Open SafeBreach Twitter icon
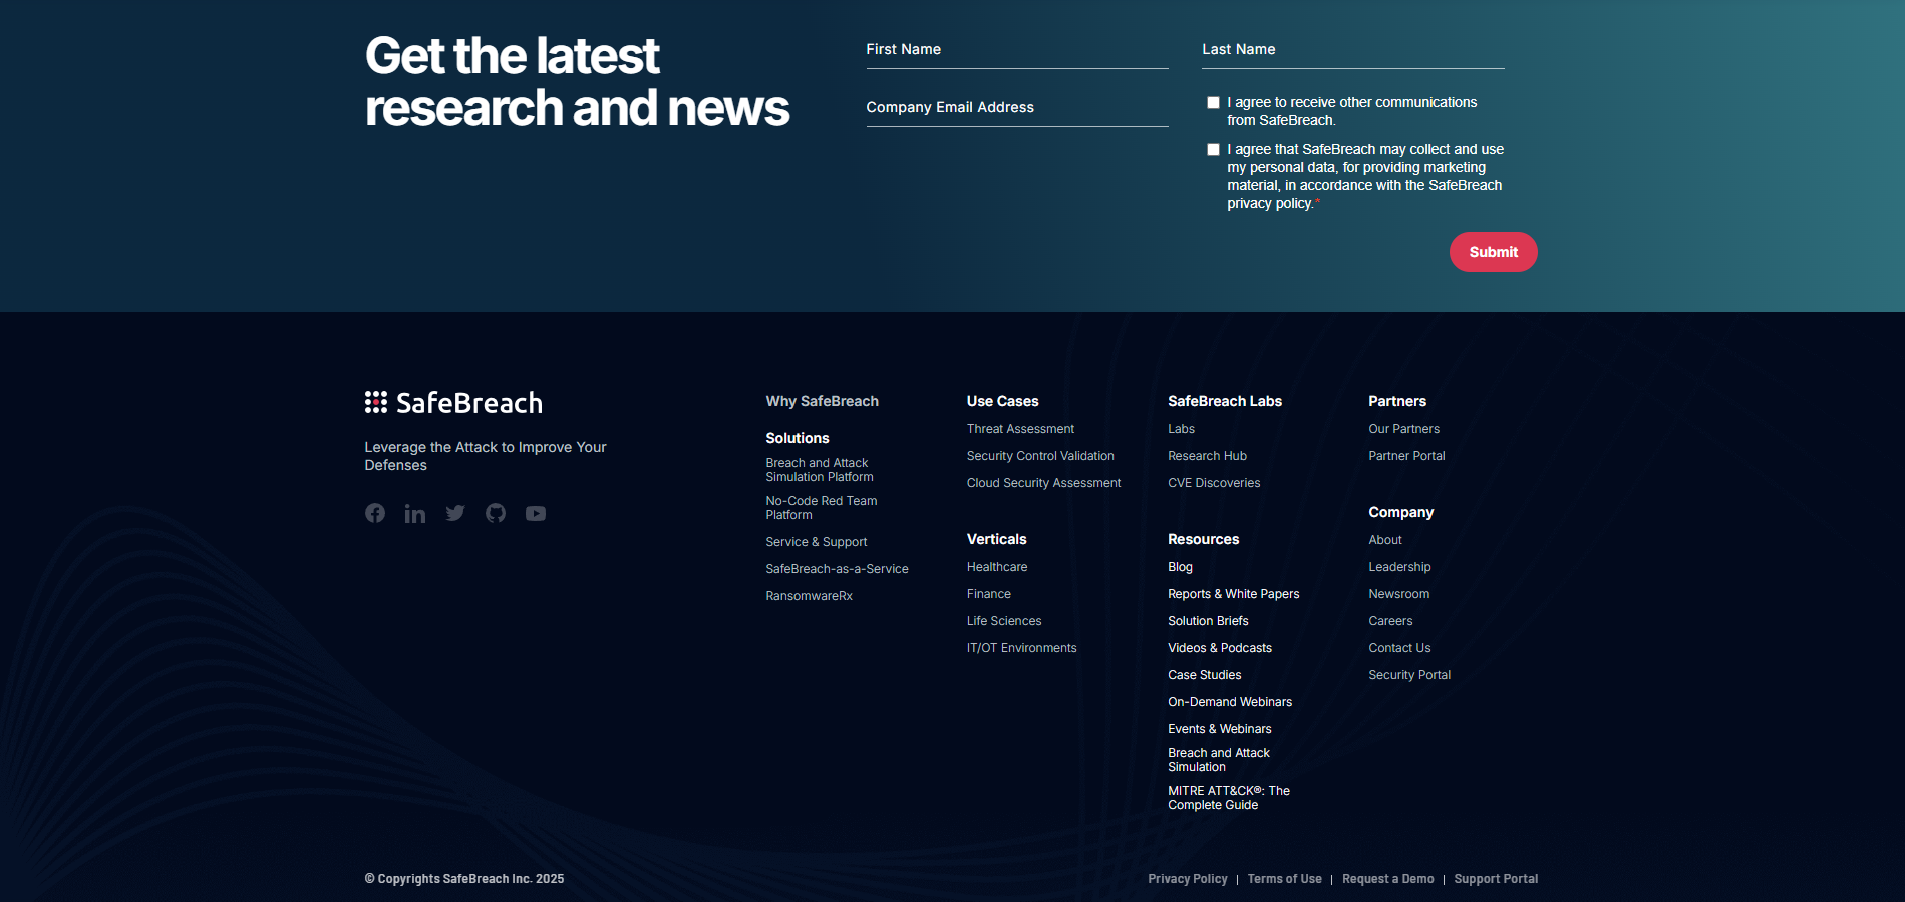 click(x=455, y=513)
